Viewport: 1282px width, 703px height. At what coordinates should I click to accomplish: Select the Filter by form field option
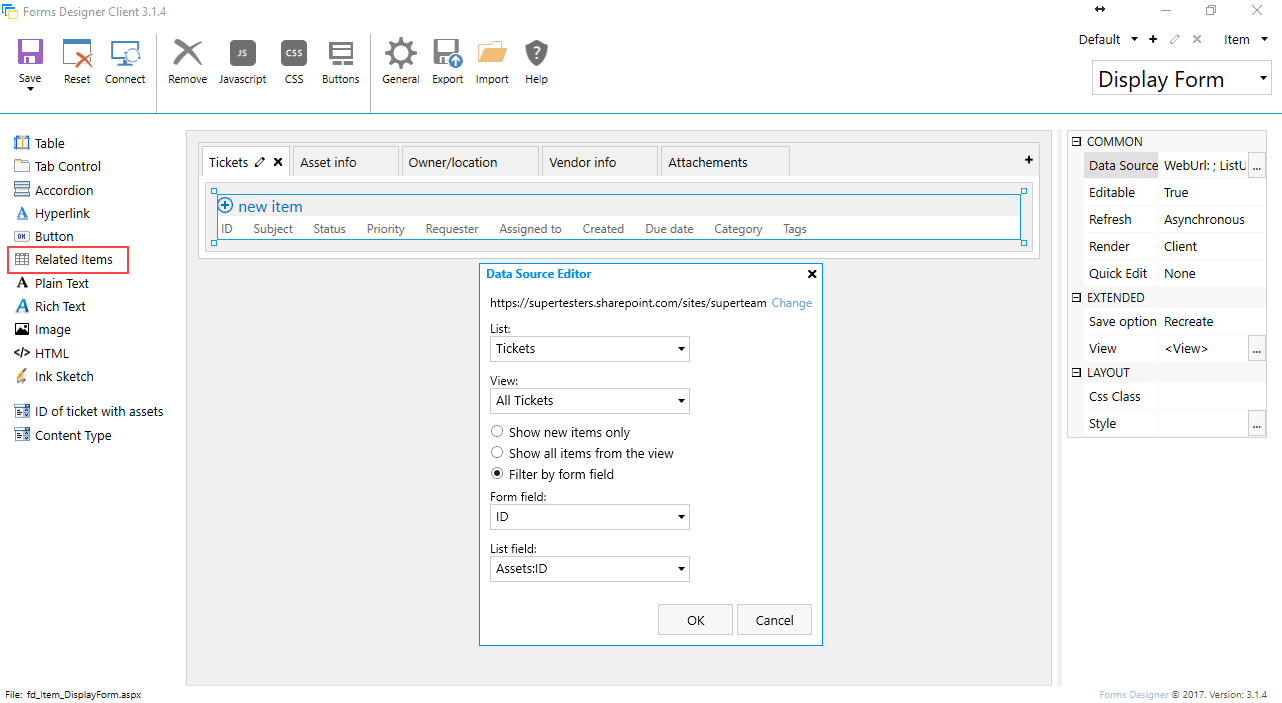(x=497, y=474)
